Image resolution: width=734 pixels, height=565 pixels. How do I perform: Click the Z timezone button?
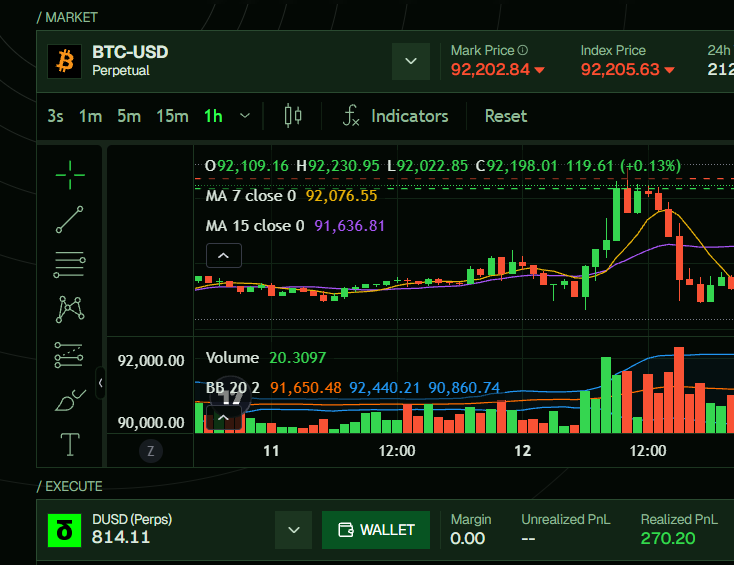point(151,451)
